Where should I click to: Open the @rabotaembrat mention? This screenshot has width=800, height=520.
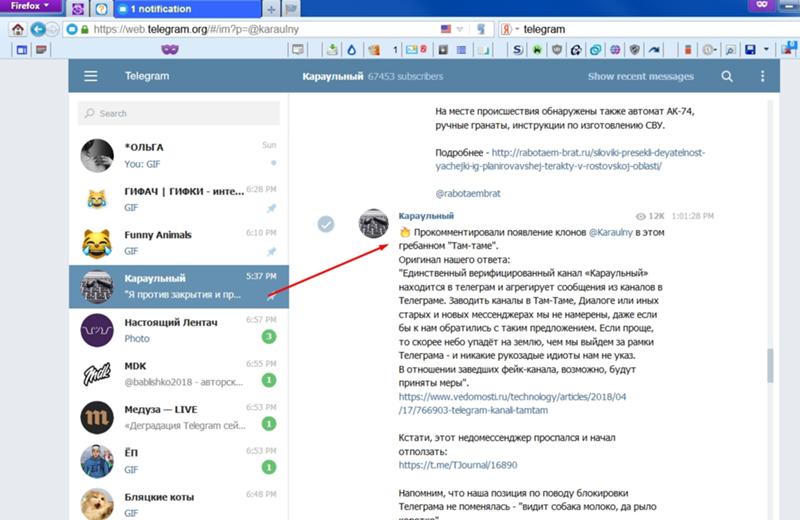pyautogui.click(x=468, y=193)
